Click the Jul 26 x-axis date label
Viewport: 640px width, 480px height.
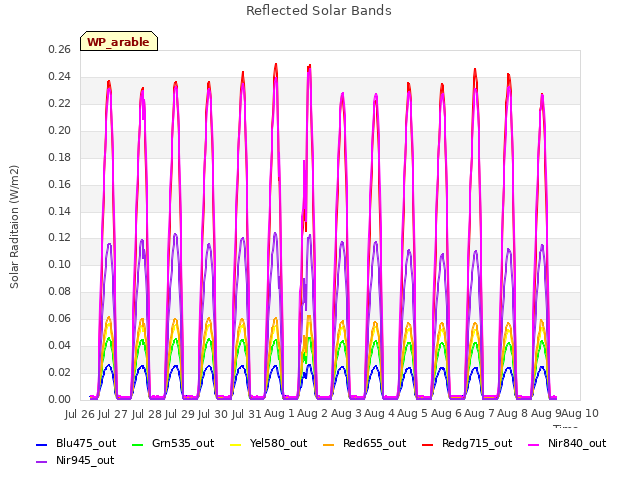[x=80, y=414]
